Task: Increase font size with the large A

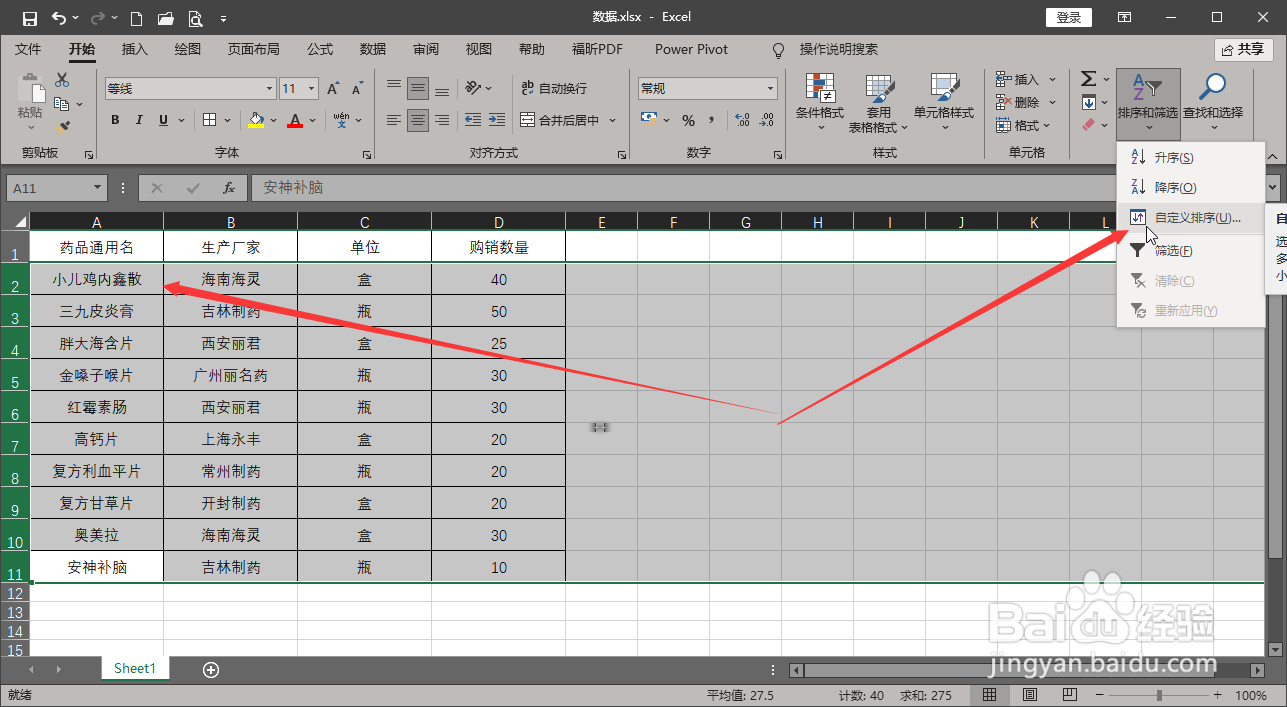Action: click(x=333, y=89)
